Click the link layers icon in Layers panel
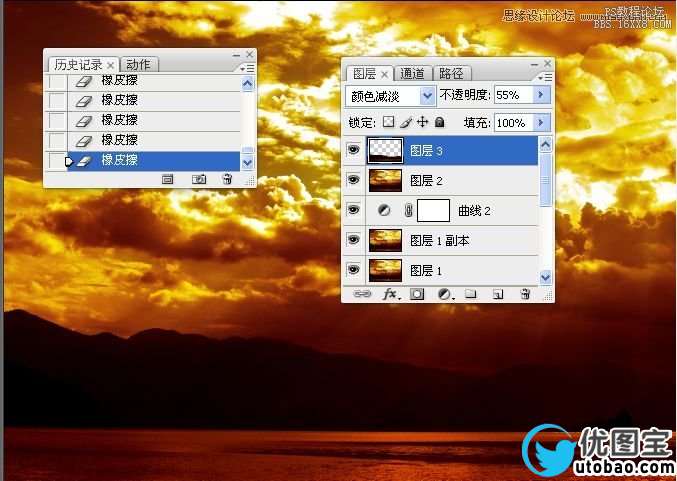The image size is (677, 481). click(362, 294)
